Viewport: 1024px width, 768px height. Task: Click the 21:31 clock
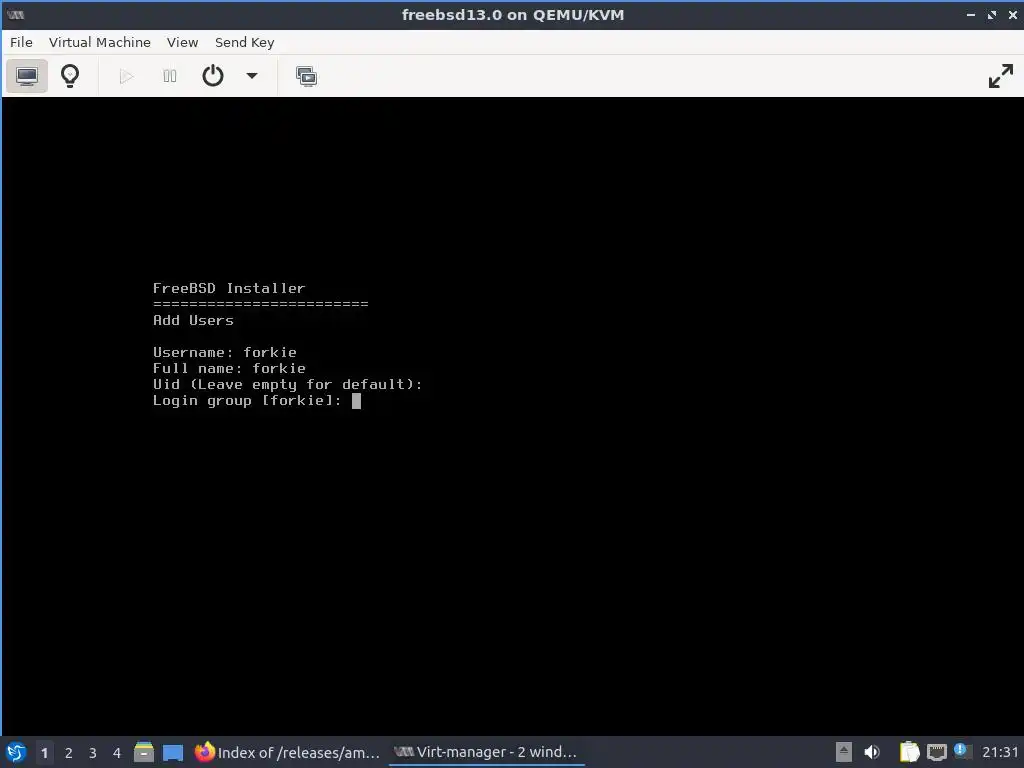[1000, 752]
